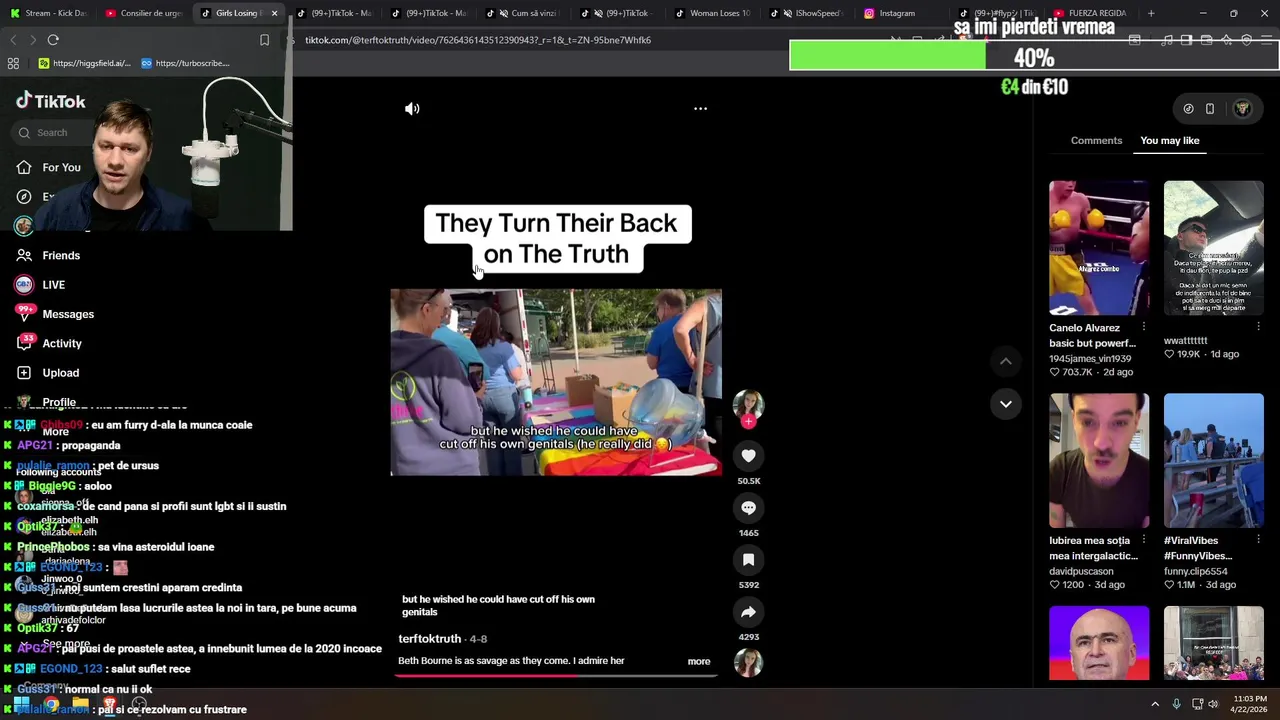Click the microphone icon in system tray

tap(1176, 704)
